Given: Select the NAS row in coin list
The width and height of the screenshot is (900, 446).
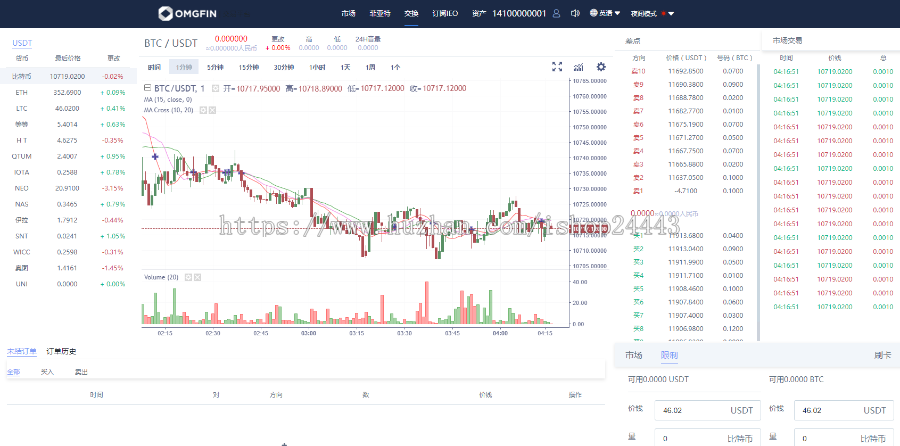Looking at the screenshot, I should pyautogui.click(x=69, y=204).
